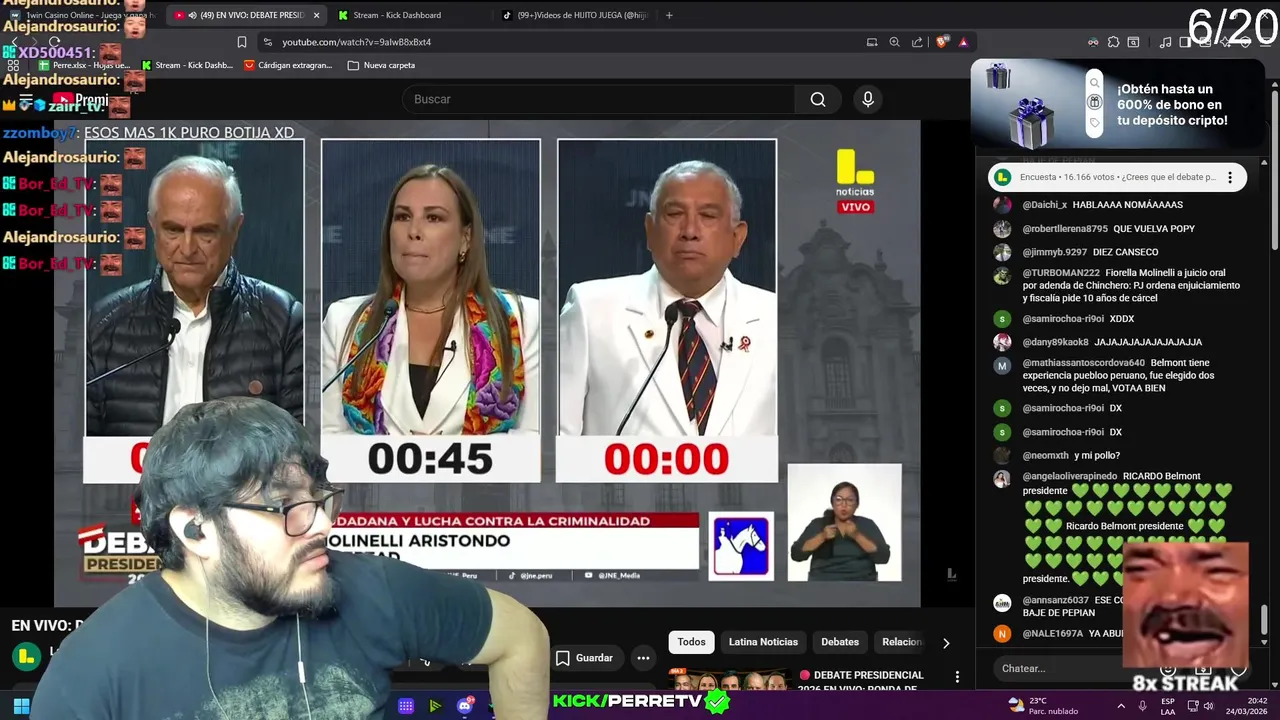Close the EN VIVO: DEBATE PRESIDENCIAL tab
Screen dimensions: 1280x720
(316, 15)
